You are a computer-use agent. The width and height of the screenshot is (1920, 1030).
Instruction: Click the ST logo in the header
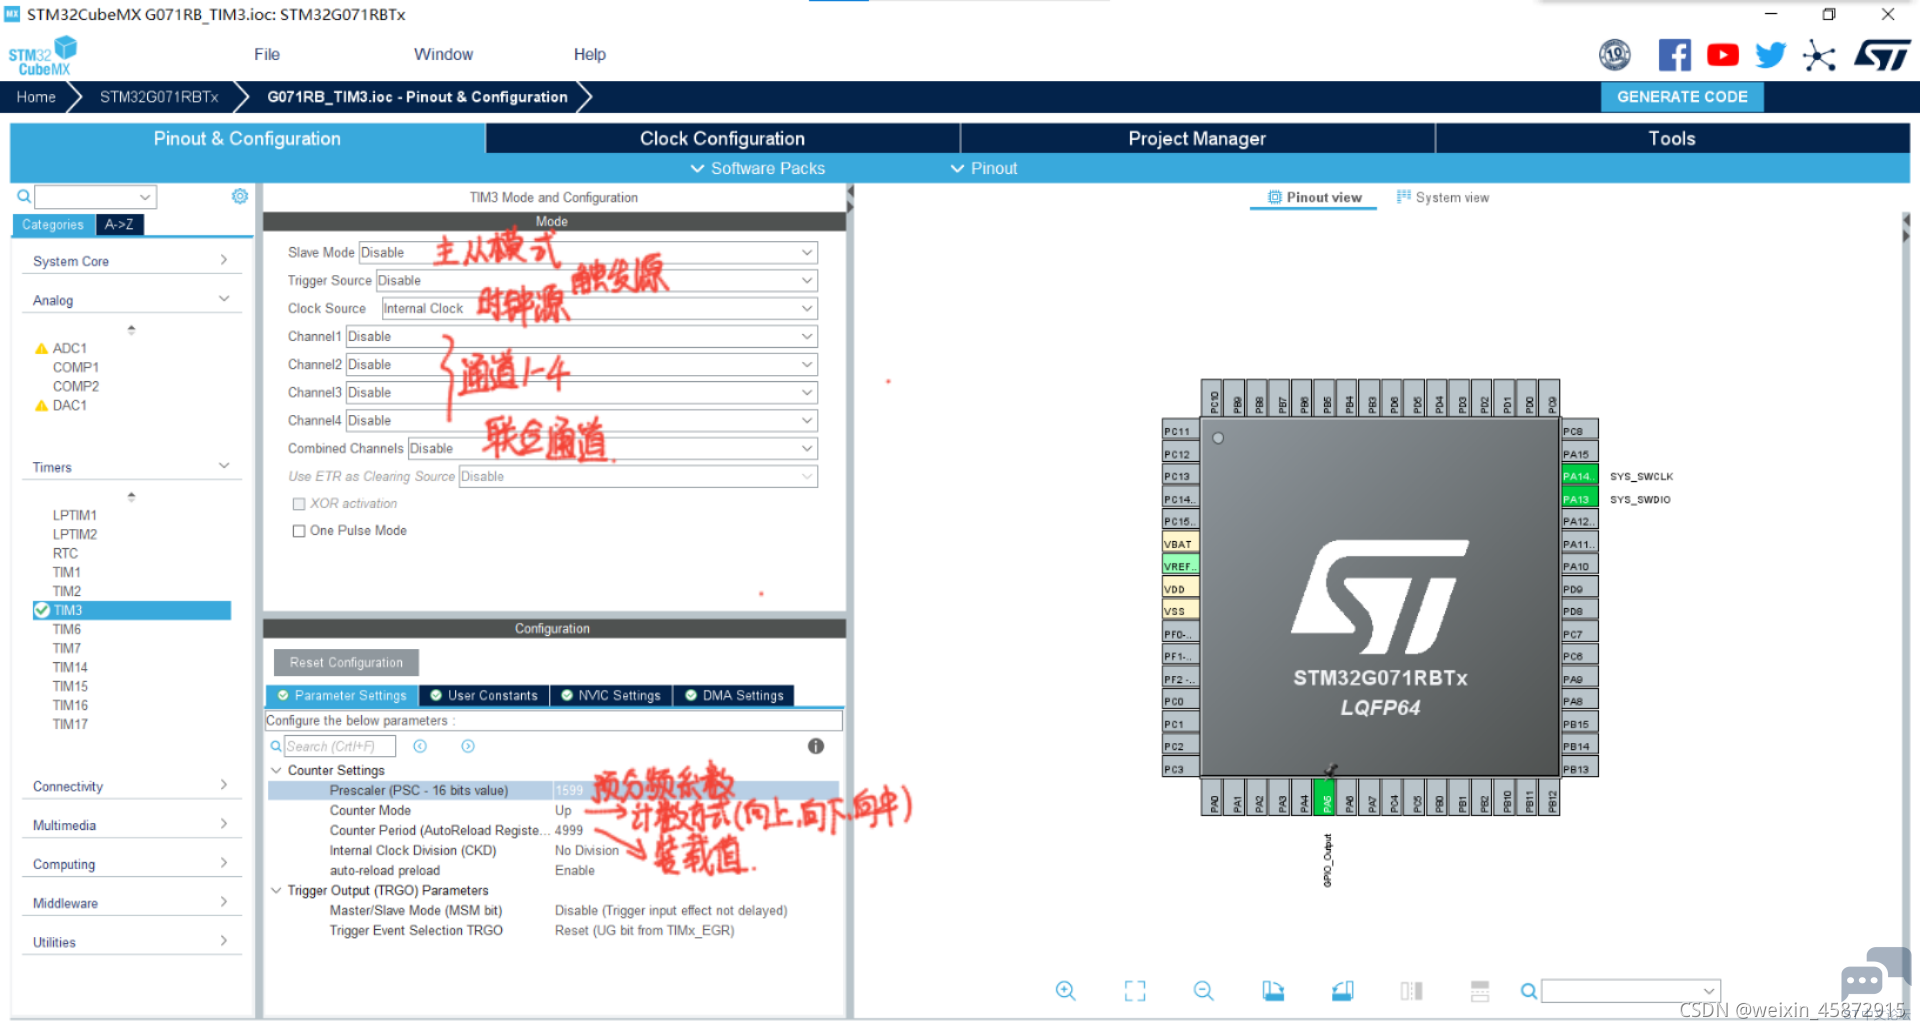(x=1882, y=55)
